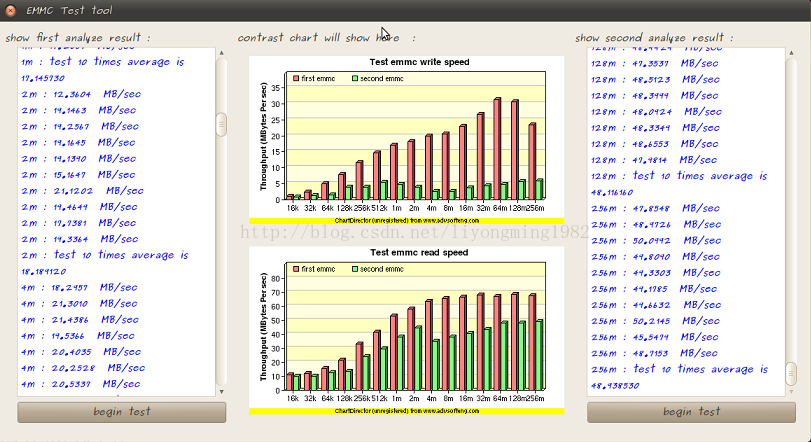Click down arrow of first result scrollbar

pos(221,391)
